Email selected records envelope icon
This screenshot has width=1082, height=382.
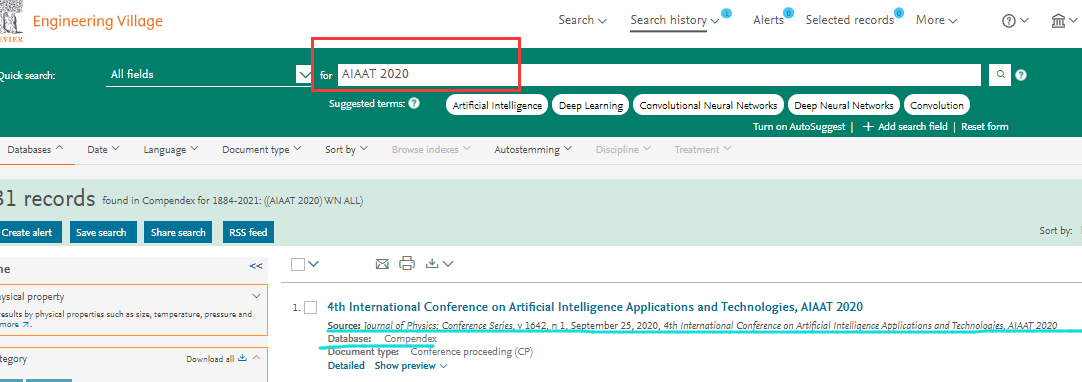(382, 263)
